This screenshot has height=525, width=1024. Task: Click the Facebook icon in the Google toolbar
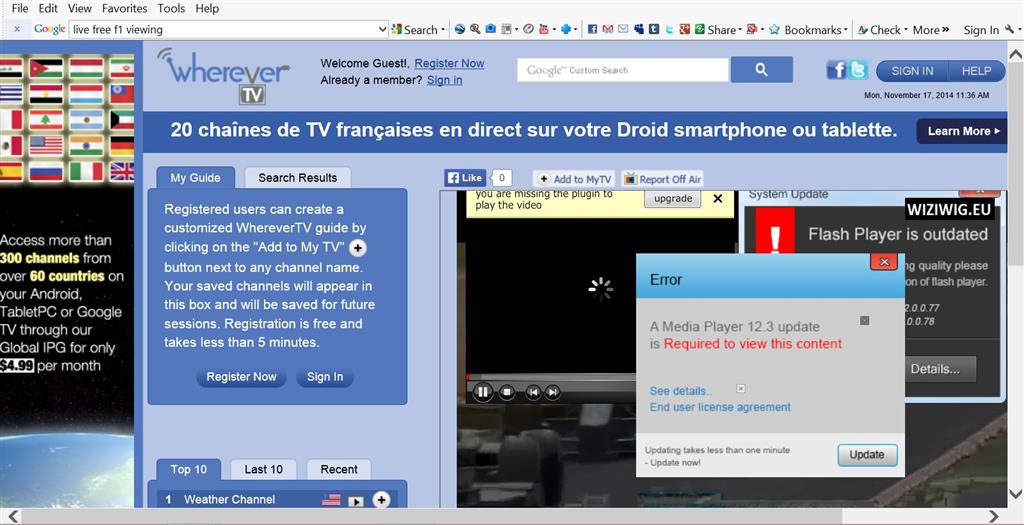592,29
